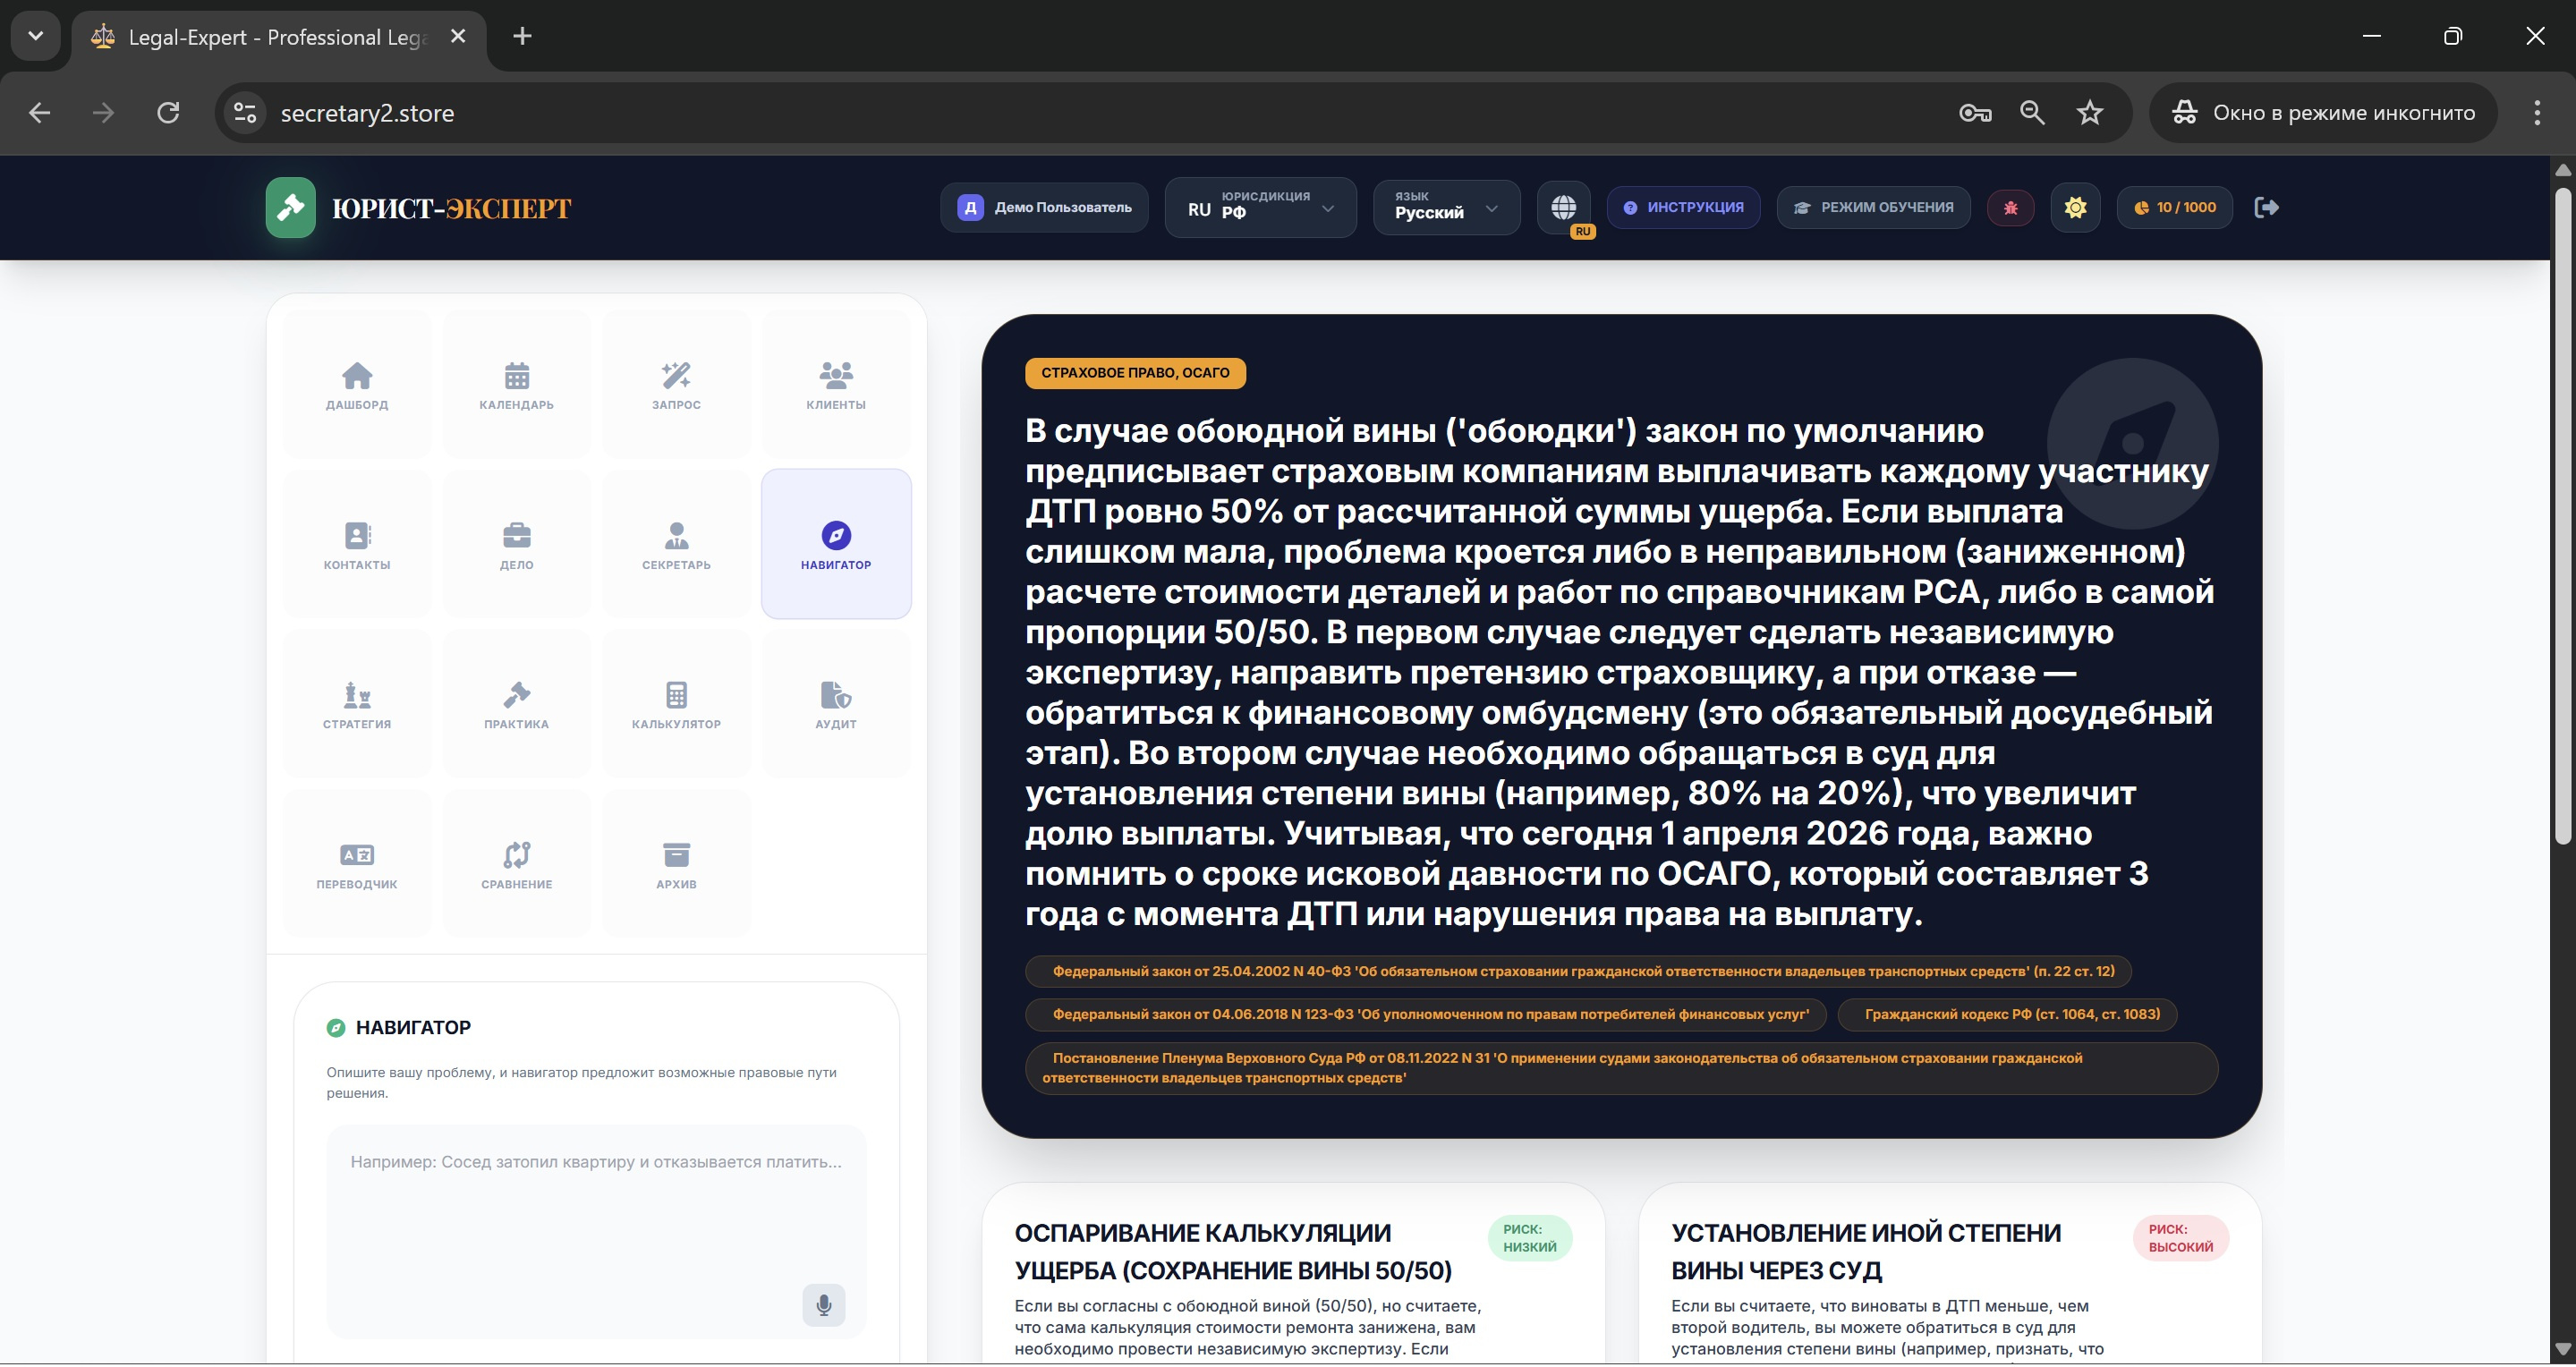The height and width of the screenshot is (1367, 2576).
Task: Toggle Режим обучения learning mode
Action: point(1873,208)
